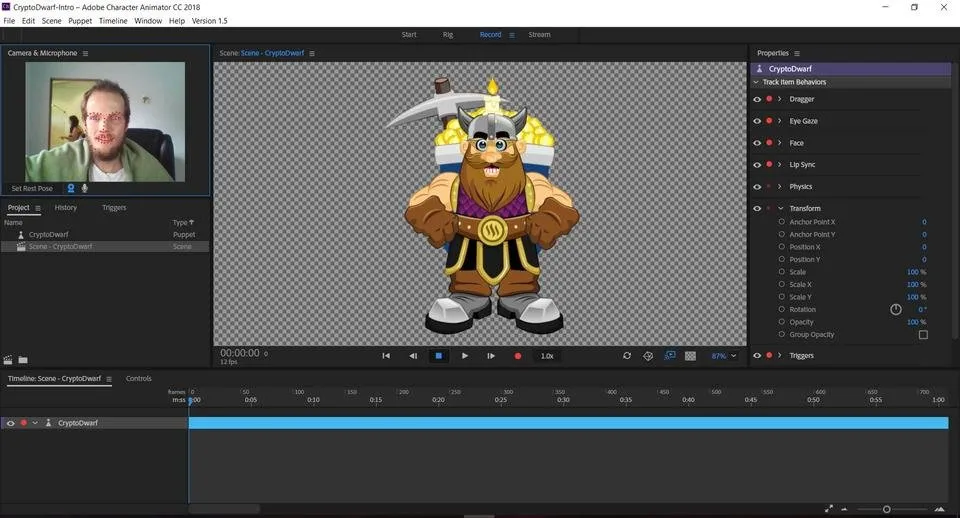Screen dimensions: 960x518
Task: Toggle the transparency checkerboard background icon
Action: 691,356
